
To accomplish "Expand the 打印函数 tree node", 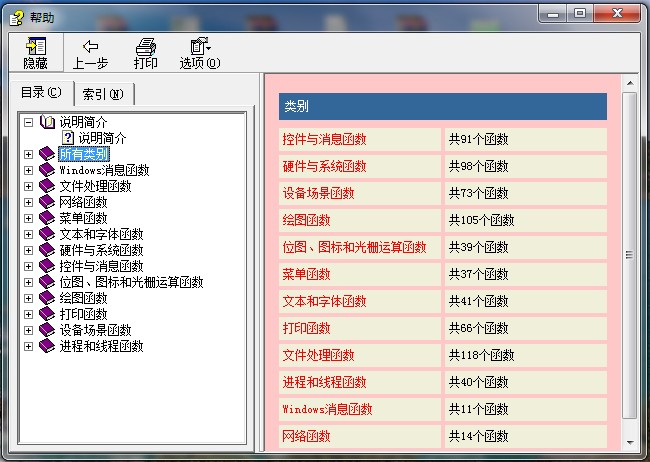I will (x=28, y=314).
